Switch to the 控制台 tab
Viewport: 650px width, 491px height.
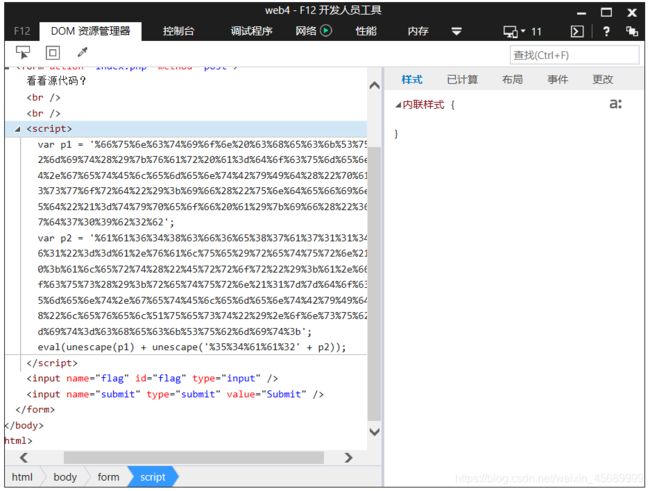coord(178,31)
